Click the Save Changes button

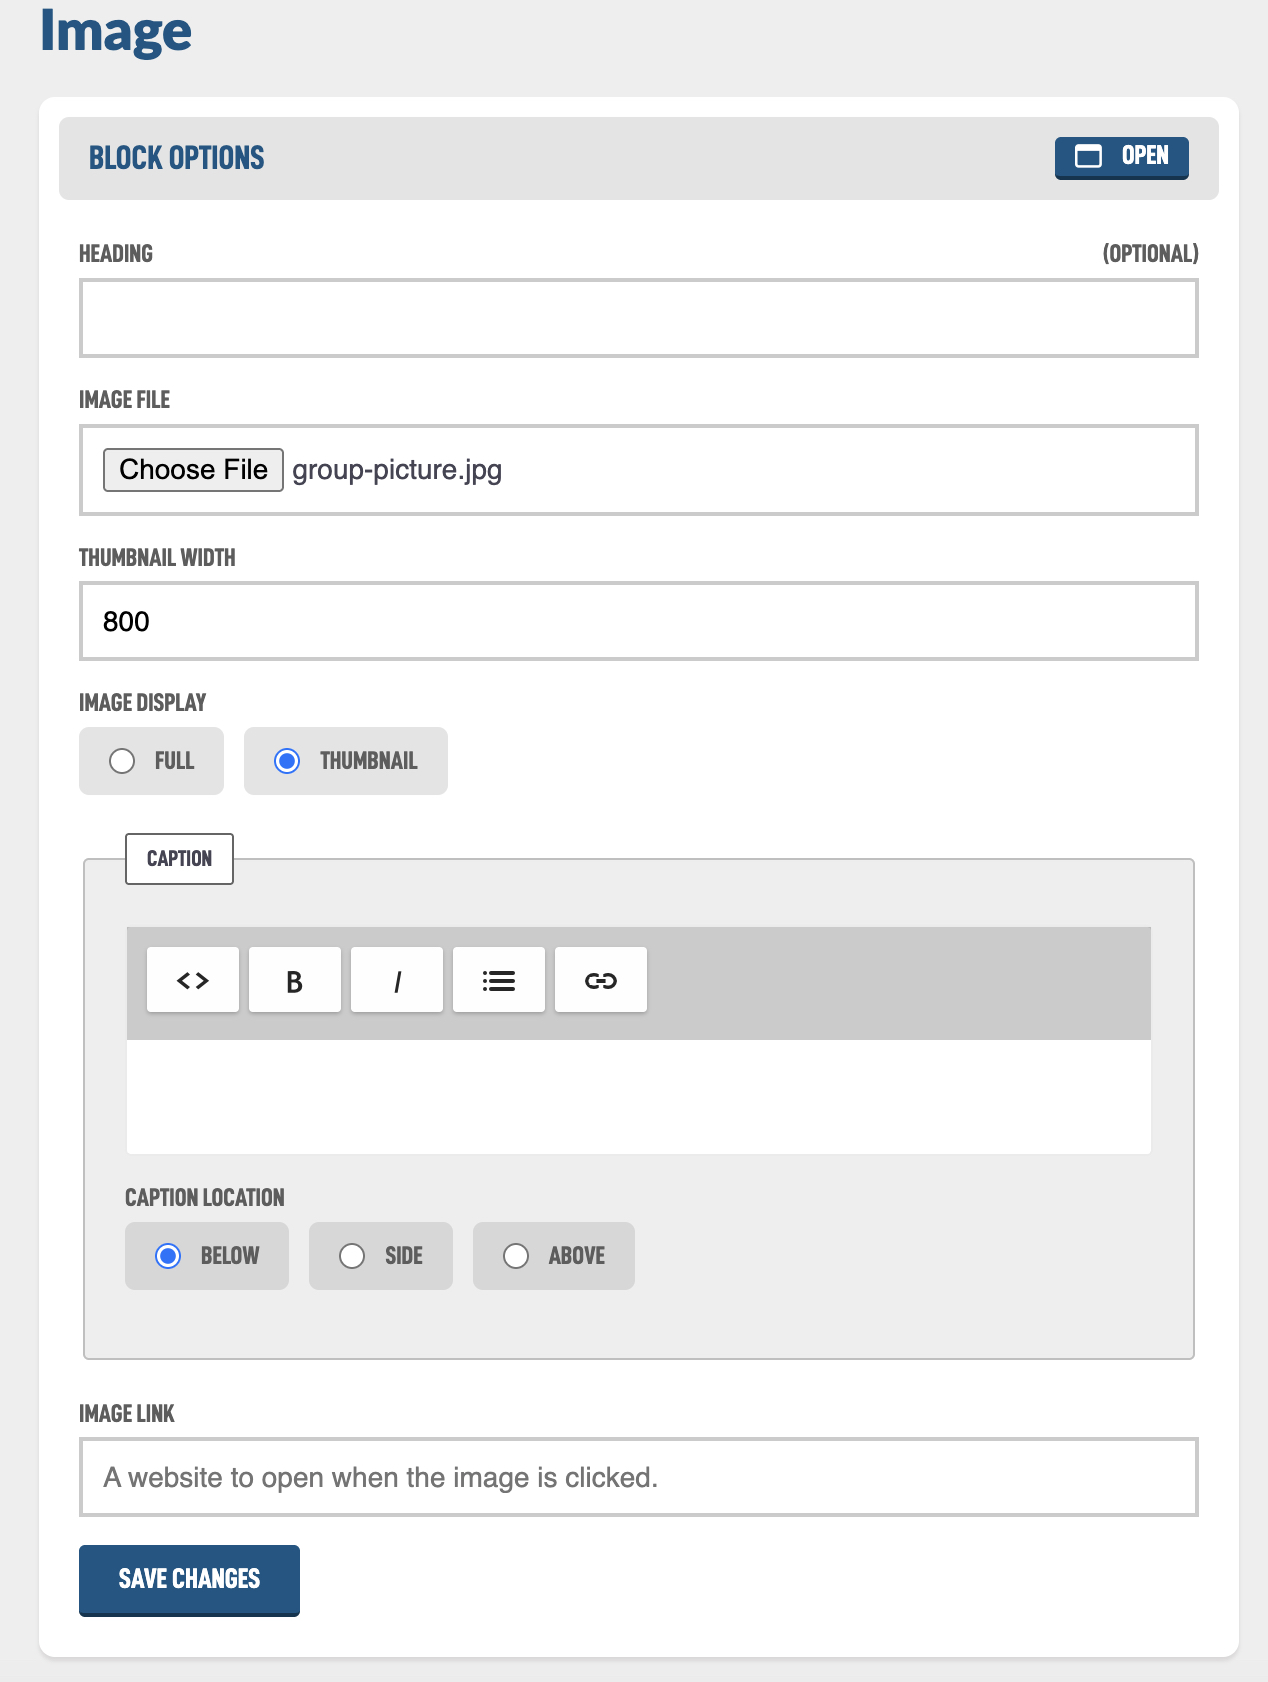pos(189,1579)
